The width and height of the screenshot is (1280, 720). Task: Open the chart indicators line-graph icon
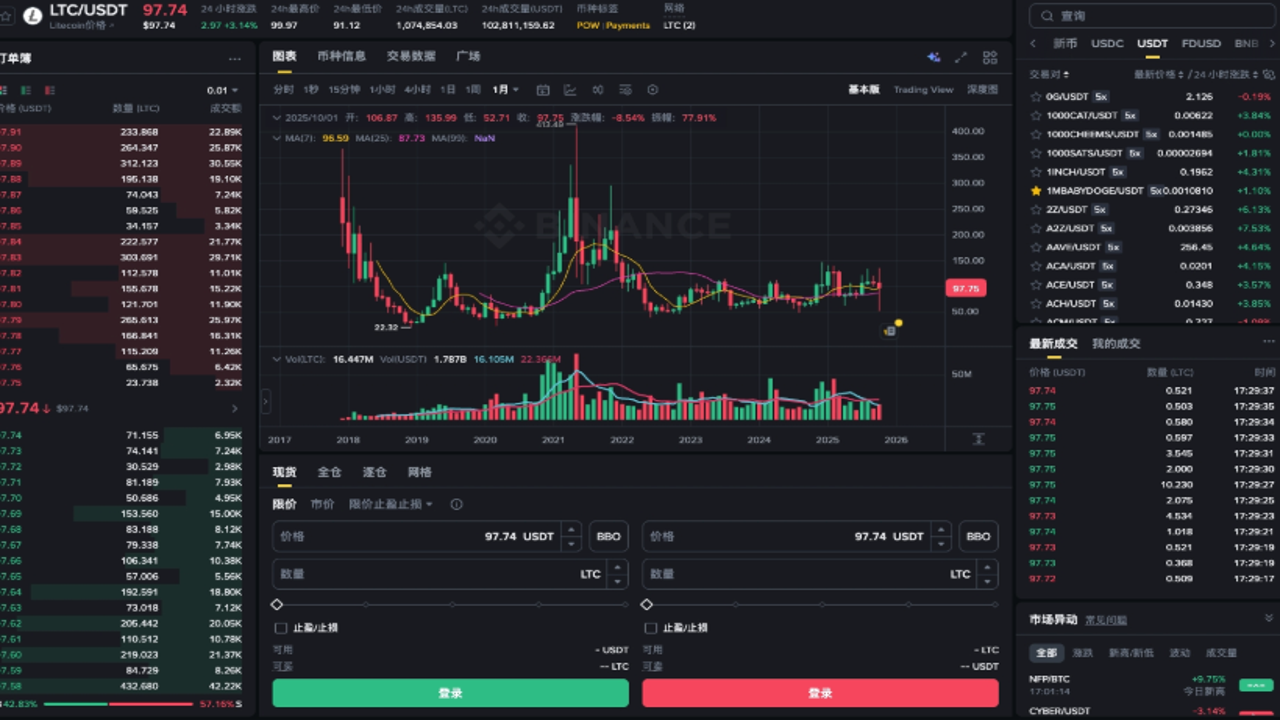coord(570,90)
